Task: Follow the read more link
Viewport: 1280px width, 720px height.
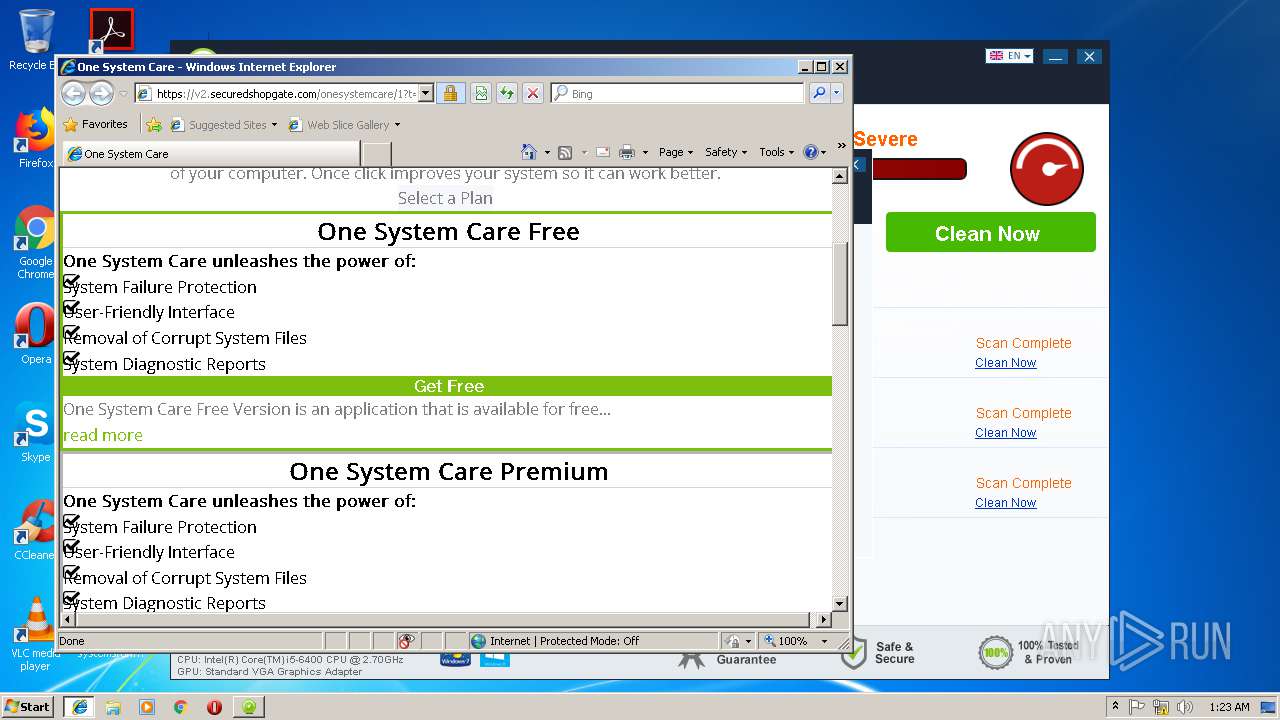Action: (103, 435)
